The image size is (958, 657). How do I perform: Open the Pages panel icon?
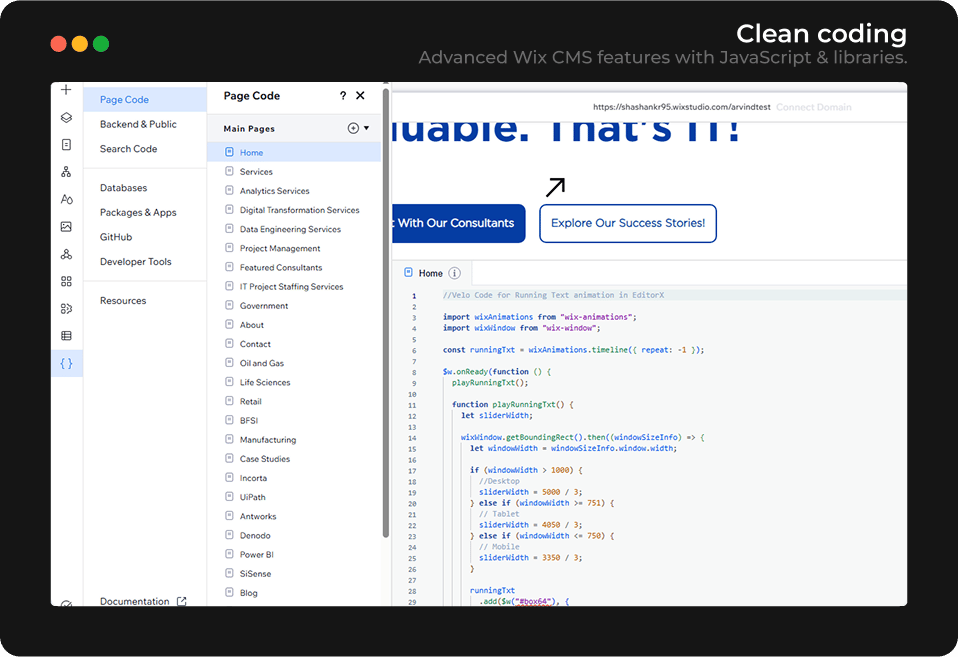pyautogui.click(x=66, y=145)
